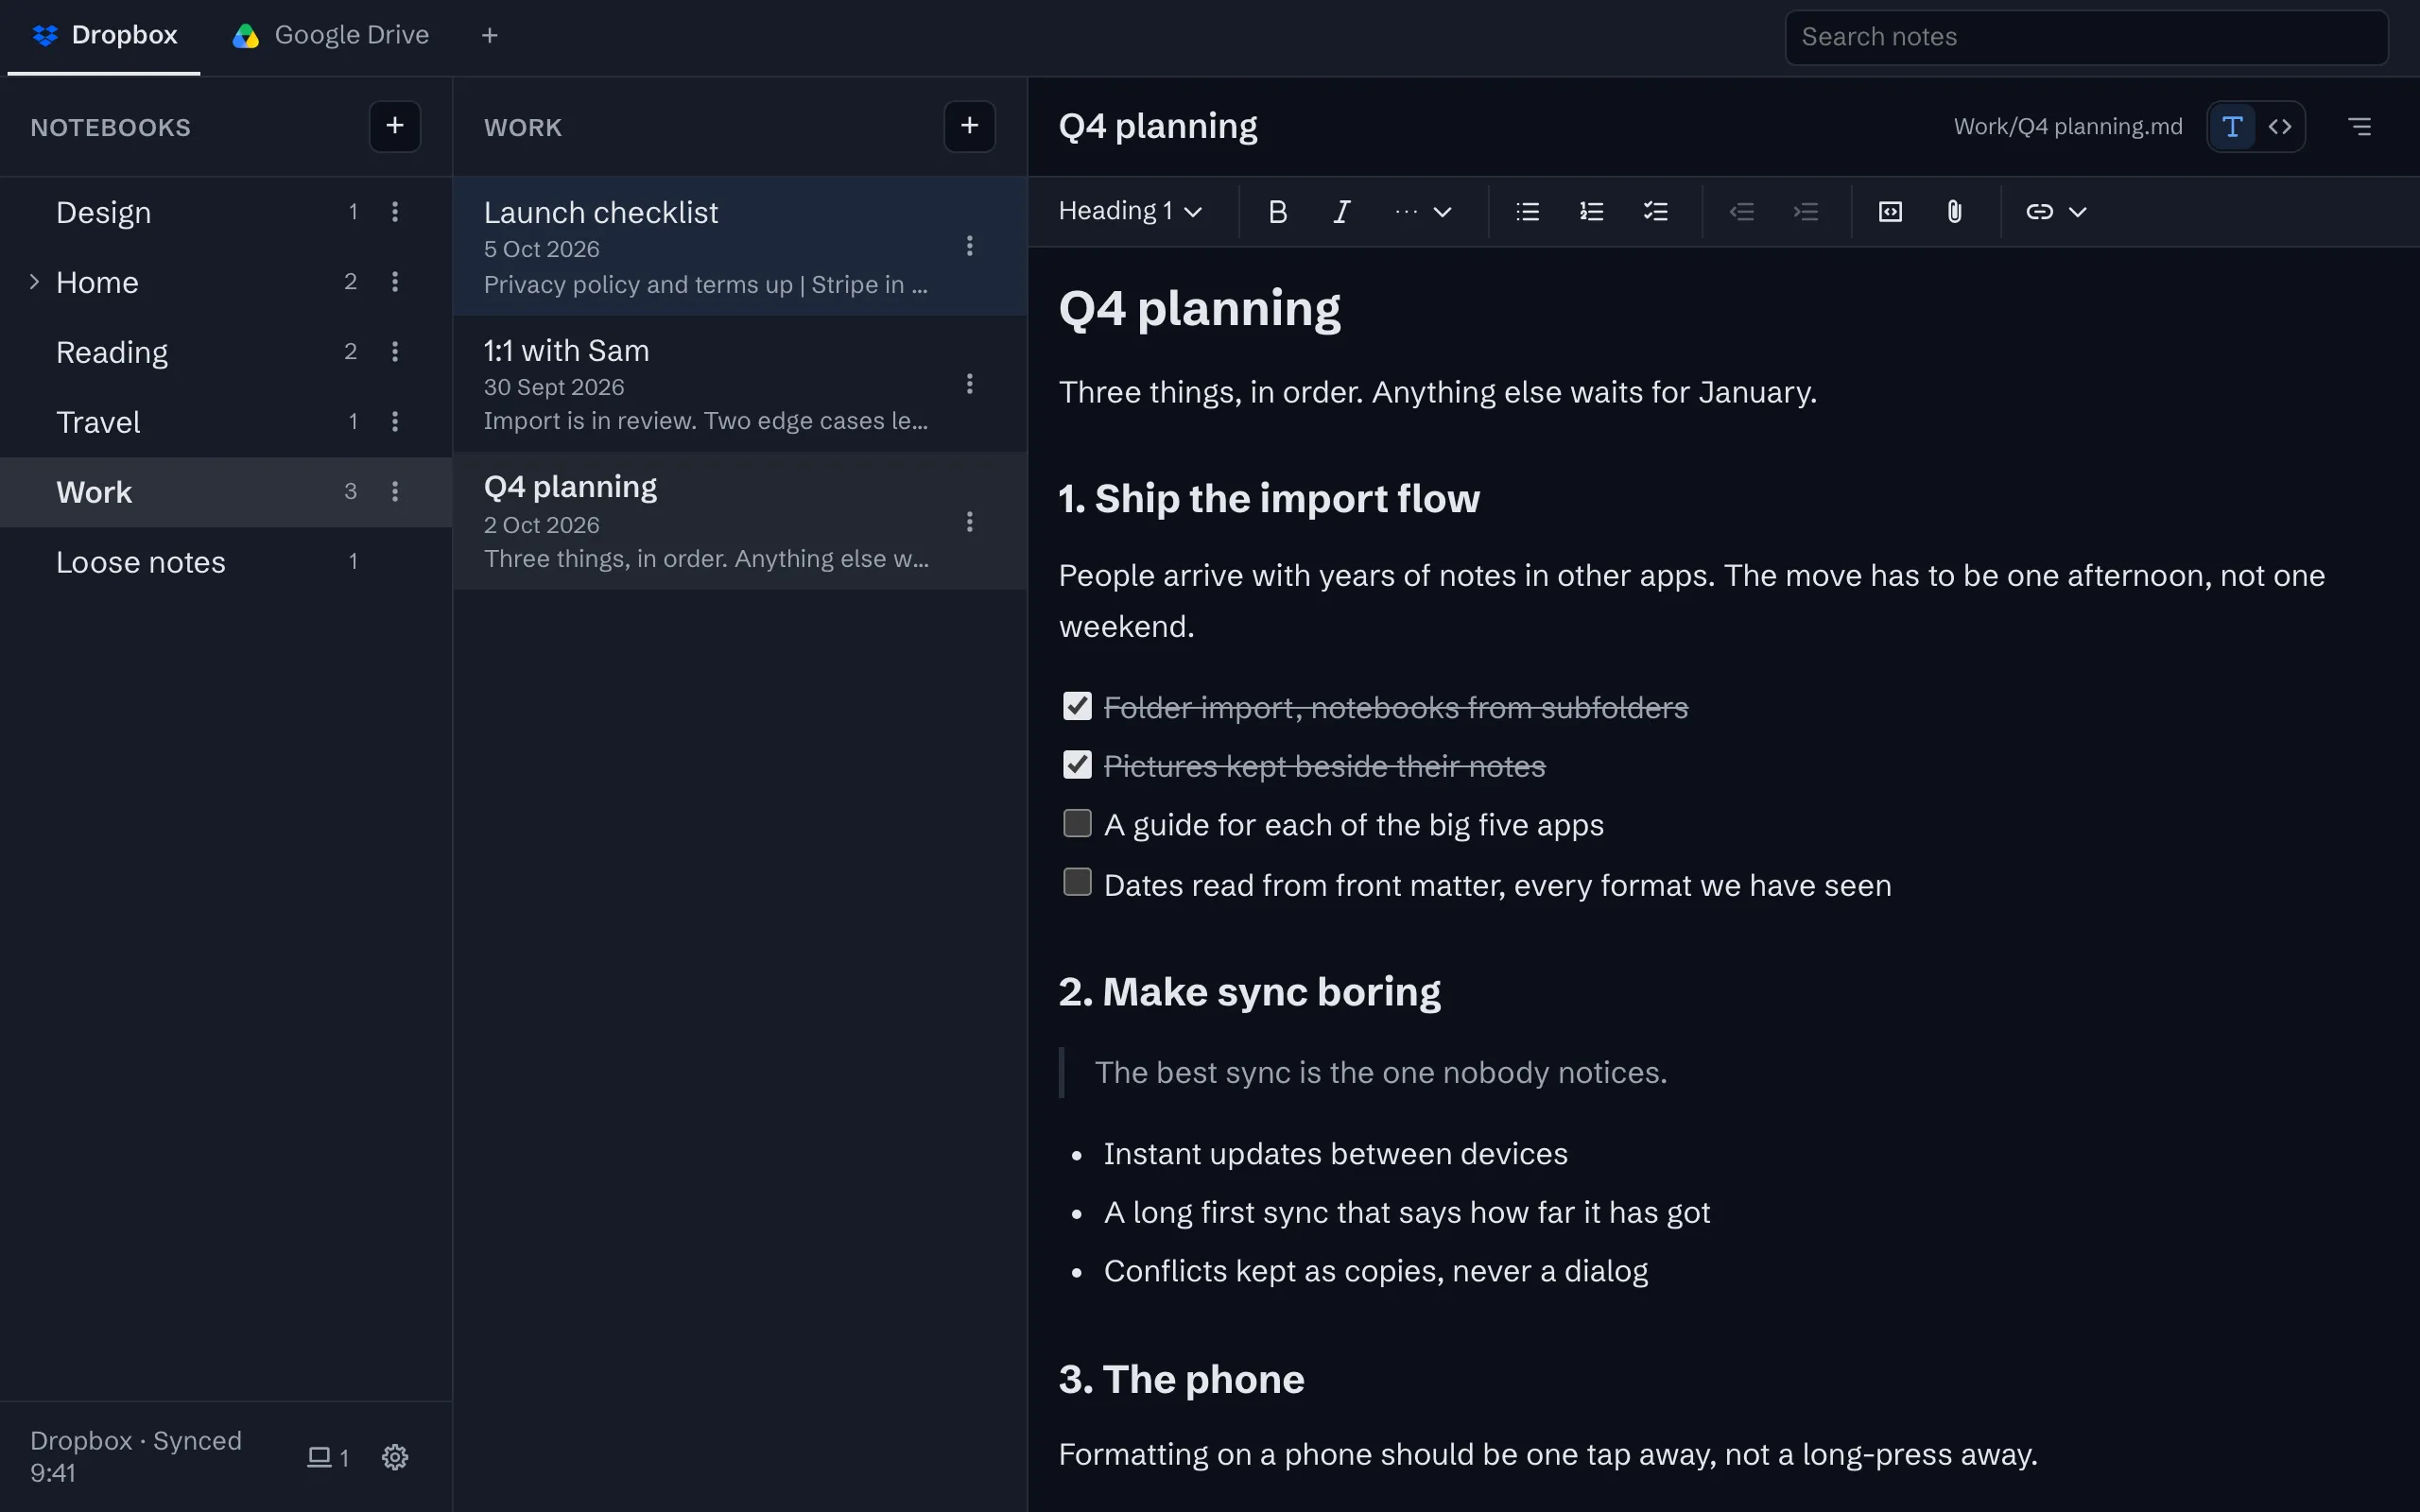Check the guide for big five apps task
Viewport: 2420px width, 1512px height.
pos(1077,823)
